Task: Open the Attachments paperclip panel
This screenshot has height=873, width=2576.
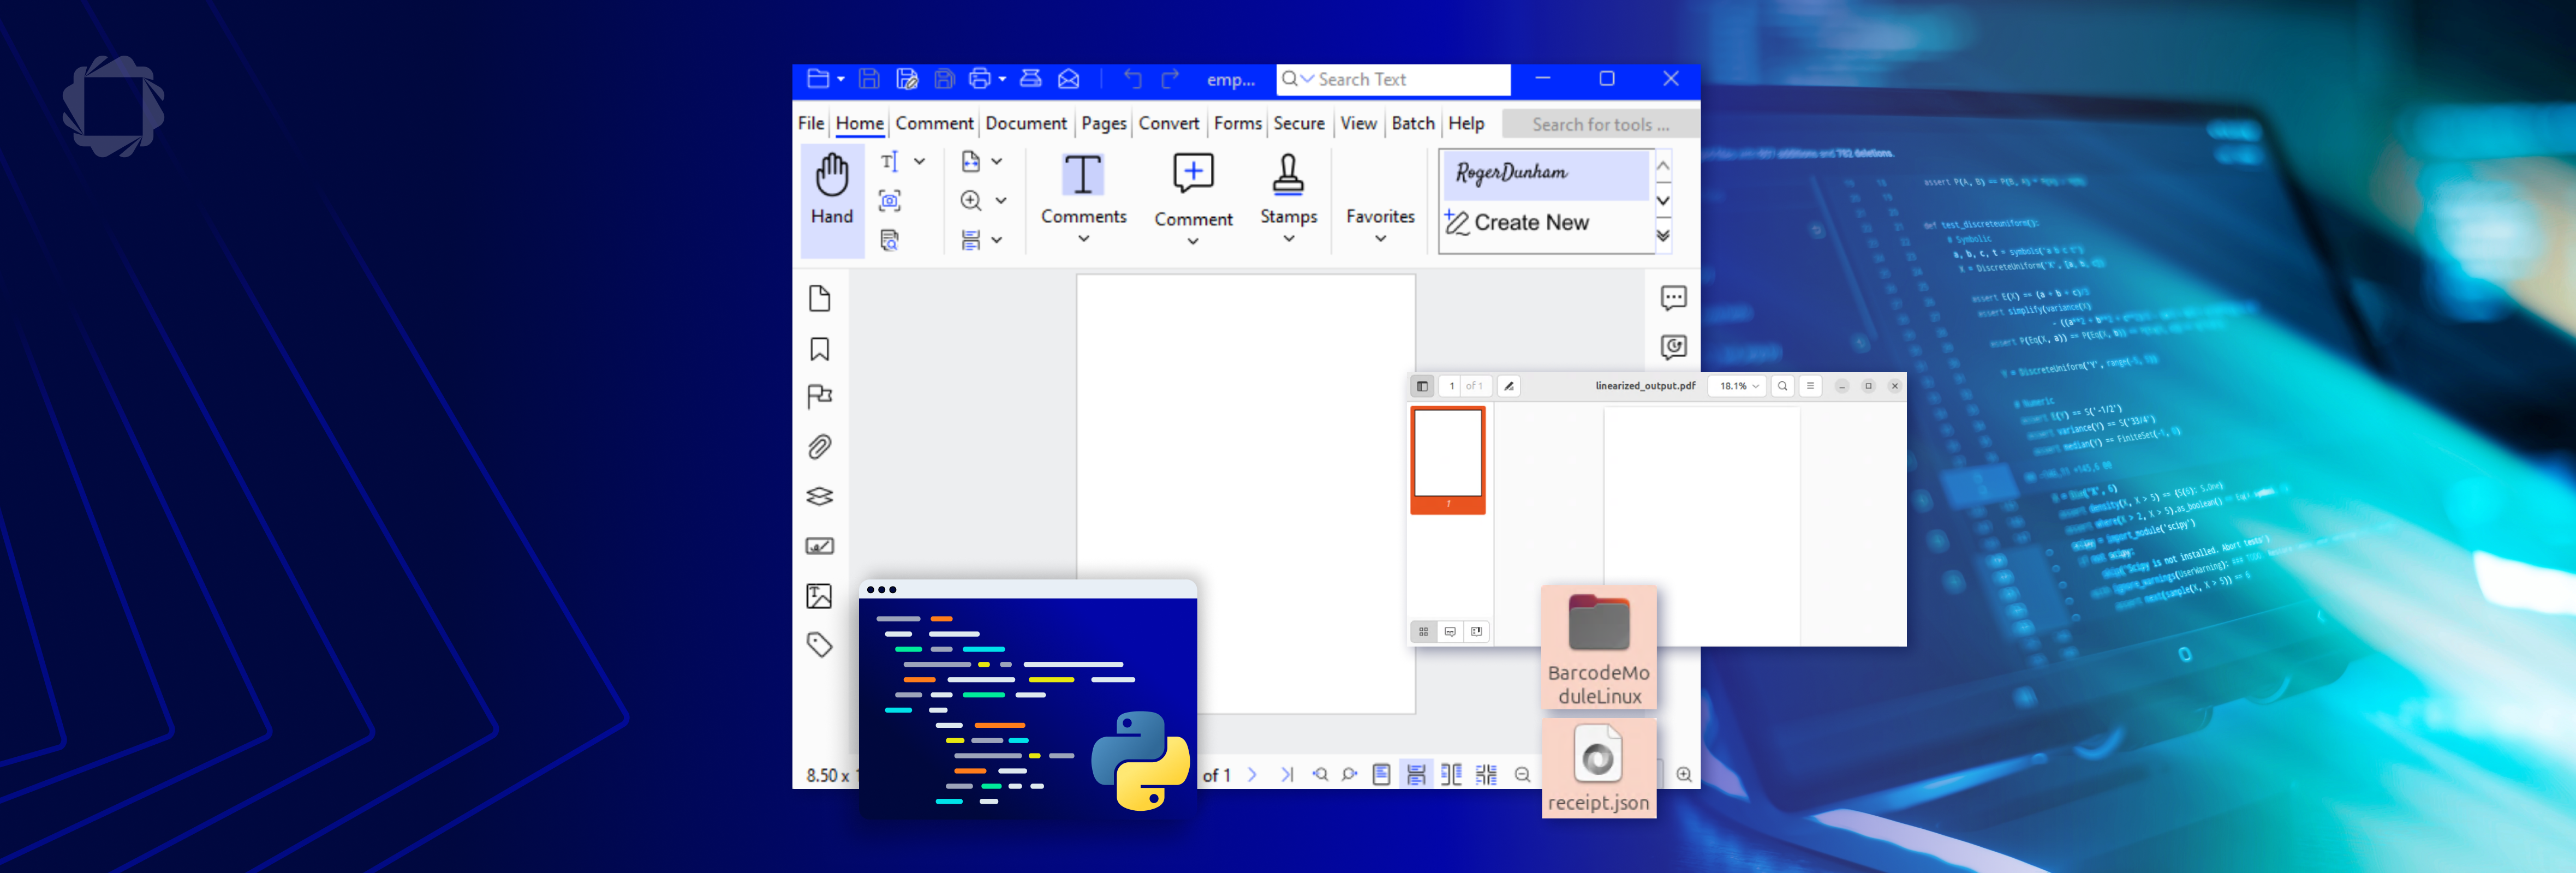Action: (x=819, y=447)
